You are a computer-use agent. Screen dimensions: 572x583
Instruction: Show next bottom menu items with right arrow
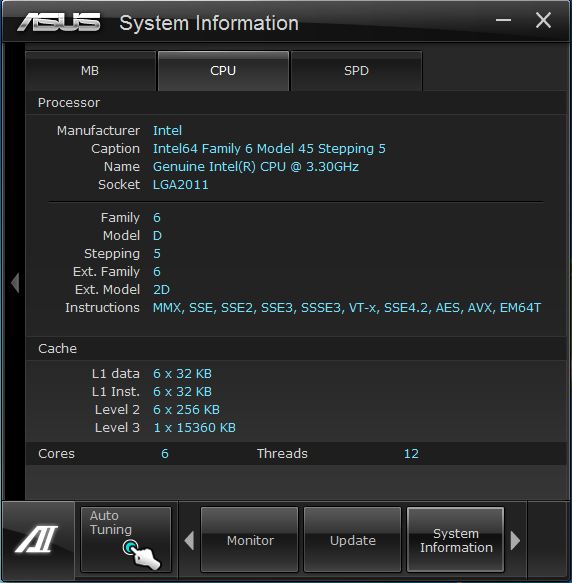pyautogui.click(x=515, y=540)
